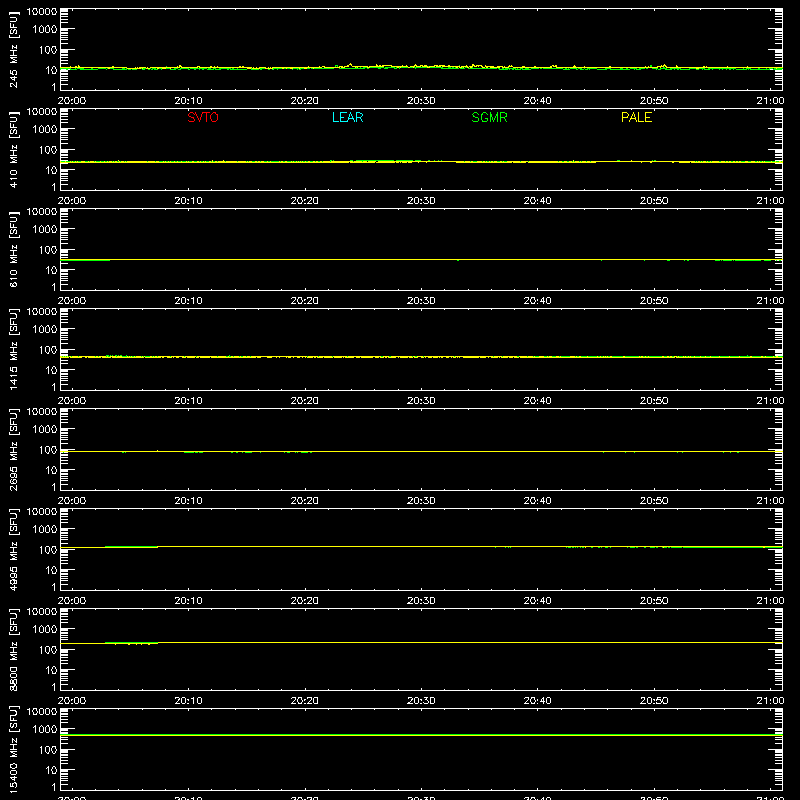800x800 pixels.
Task: Click 20:40 tick under the 4995 MHz plot
Action: [537, 601]
